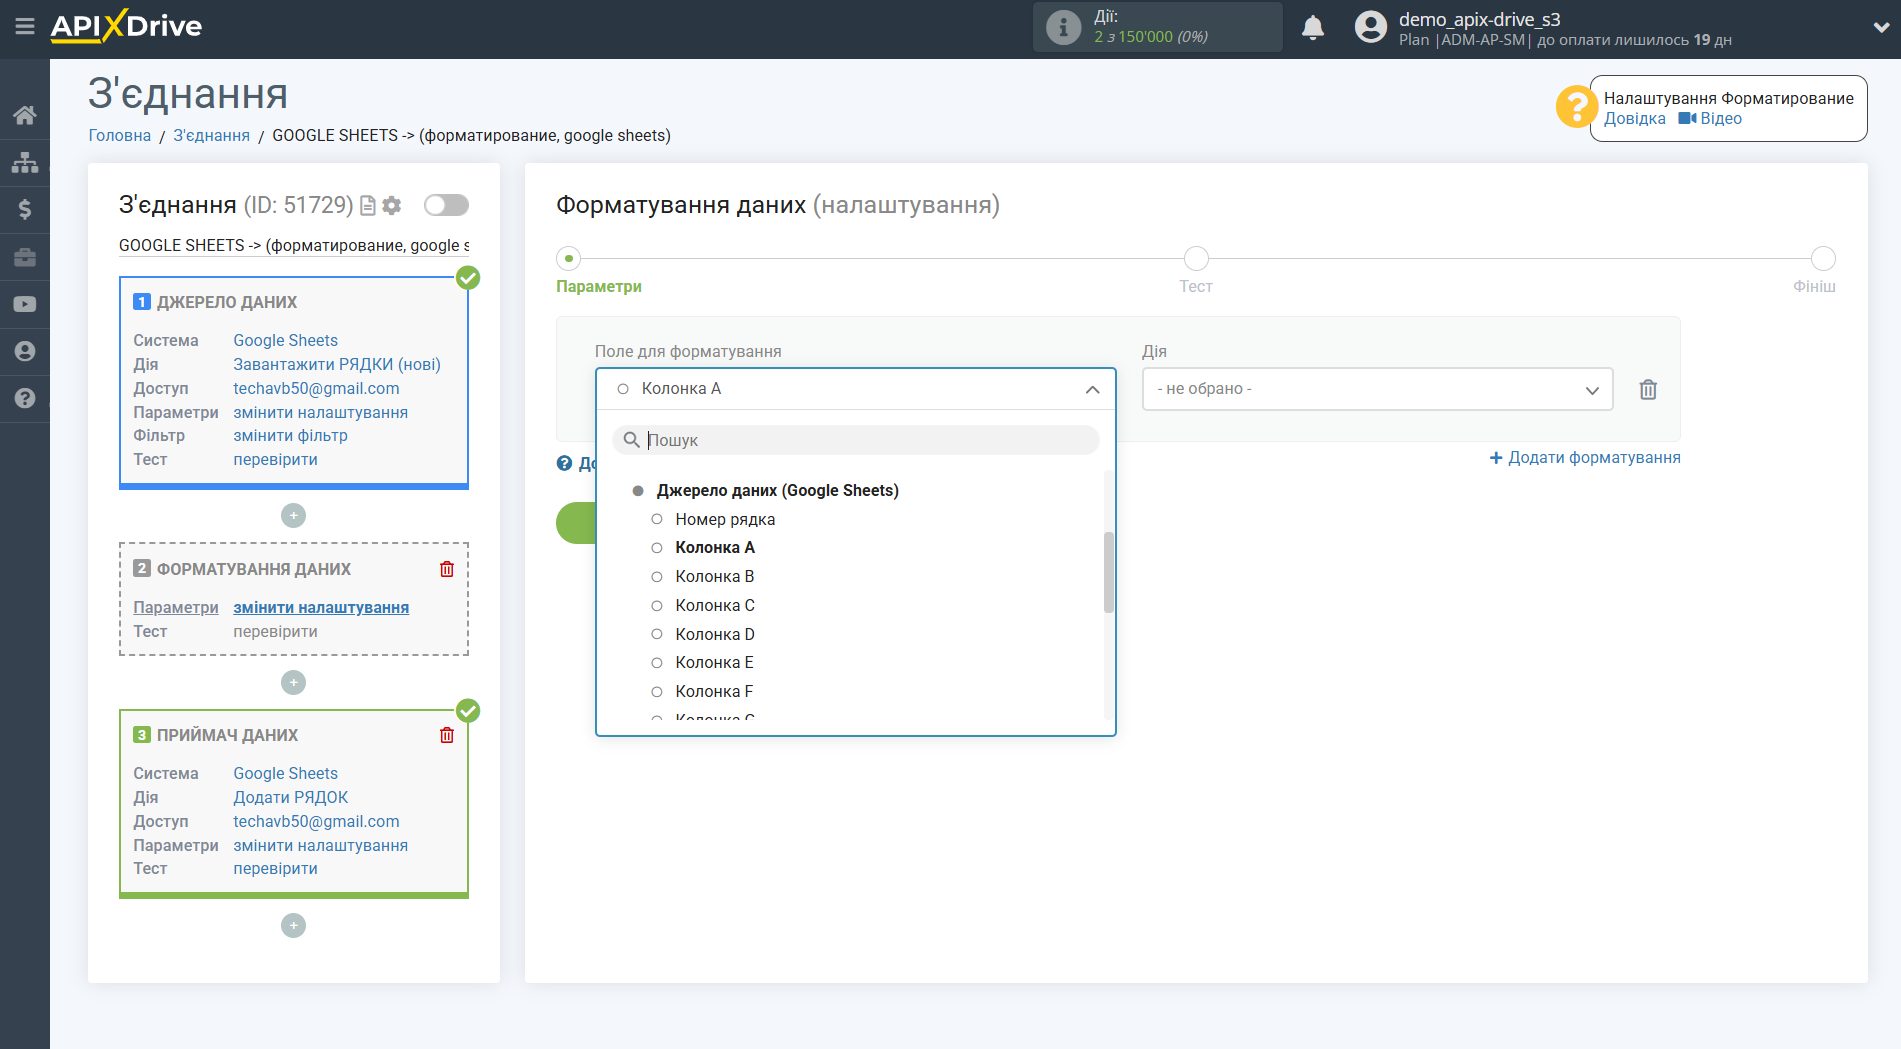Open the hamburger menu
Viewport: 1901px width, 1049px height.
coord(25,27)
